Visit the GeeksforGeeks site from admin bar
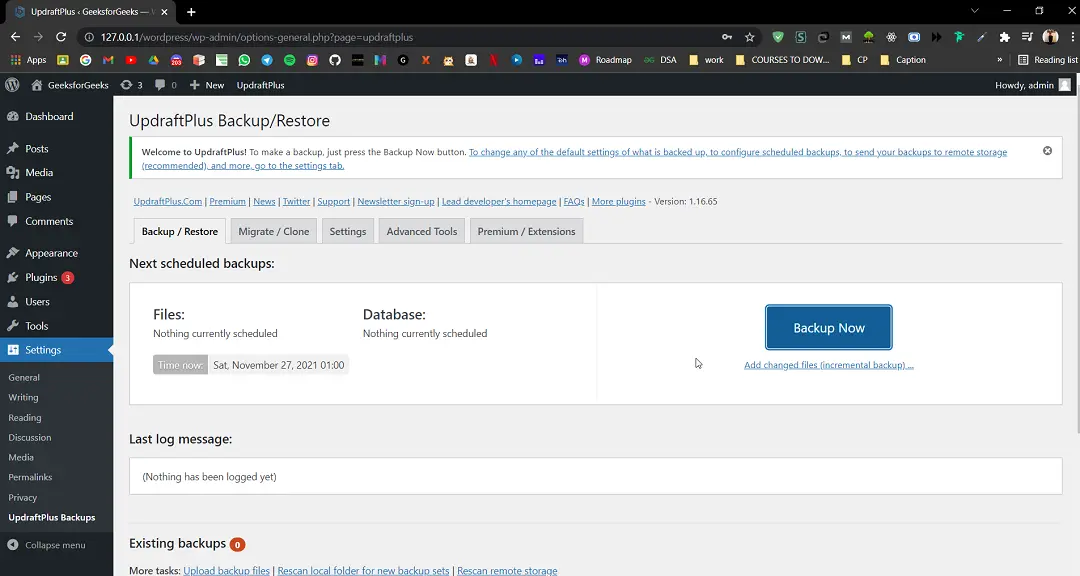 (70, 85)
